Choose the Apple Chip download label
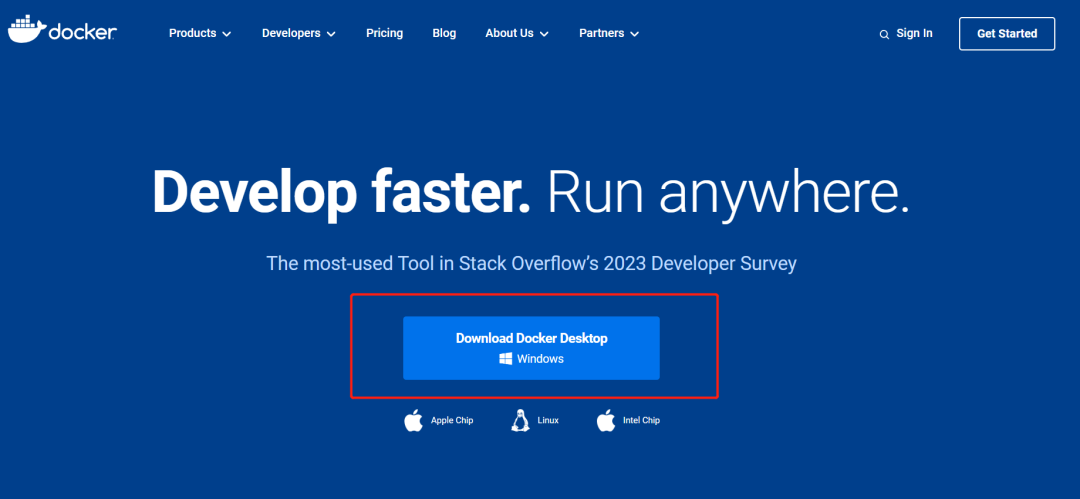Image resolution: width=1080 pixels, height=499 pixels. (452, 420)
